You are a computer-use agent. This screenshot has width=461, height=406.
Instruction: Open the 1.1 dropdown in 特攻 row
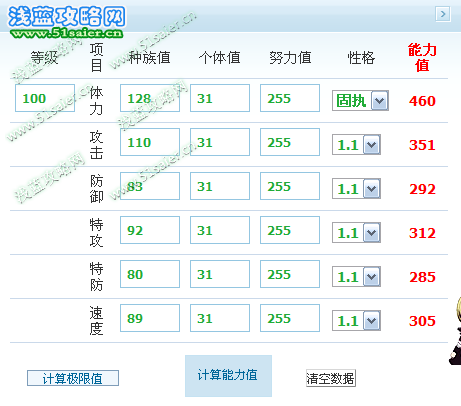[356, 233]
